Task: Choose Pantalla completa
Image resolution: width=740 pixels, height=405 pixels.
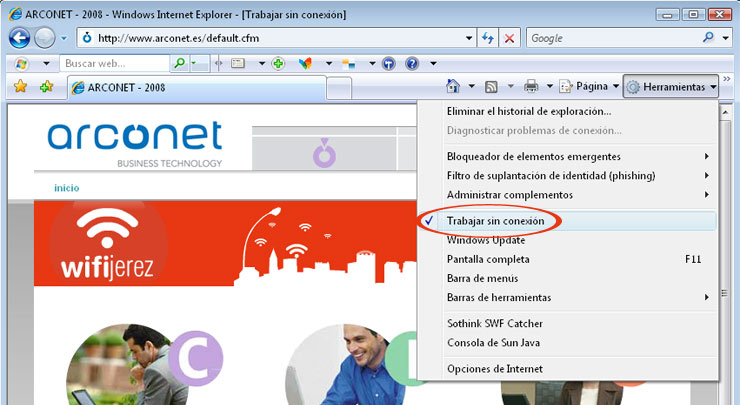Action: (568, 259)
